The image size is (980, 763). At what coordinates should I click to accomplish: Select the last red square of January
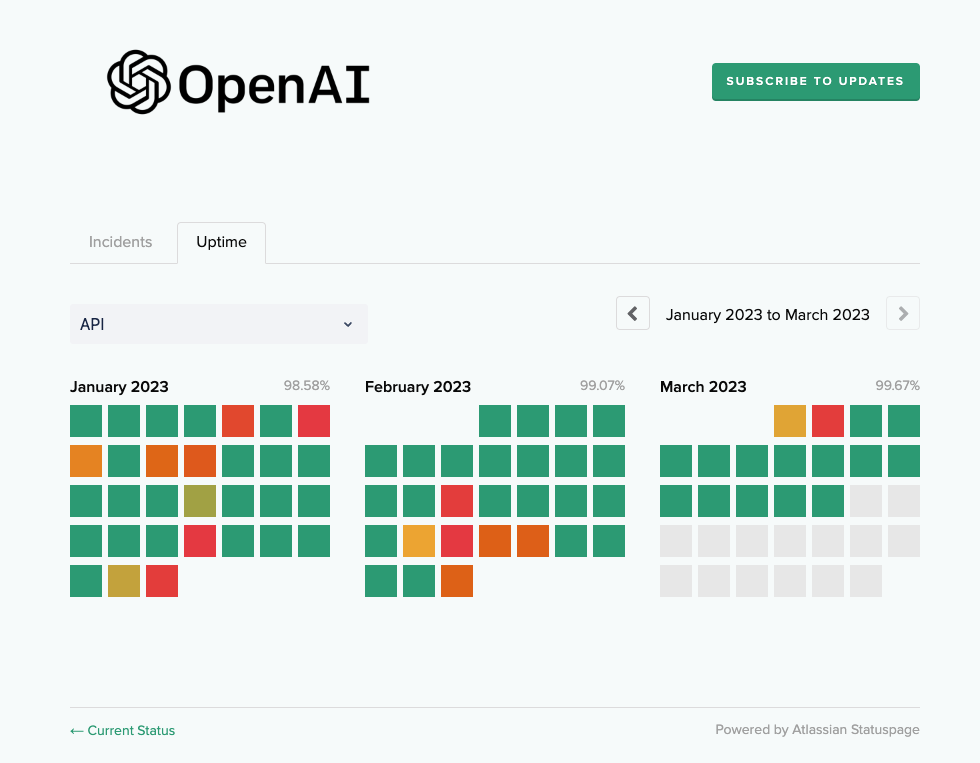(162, 581)
